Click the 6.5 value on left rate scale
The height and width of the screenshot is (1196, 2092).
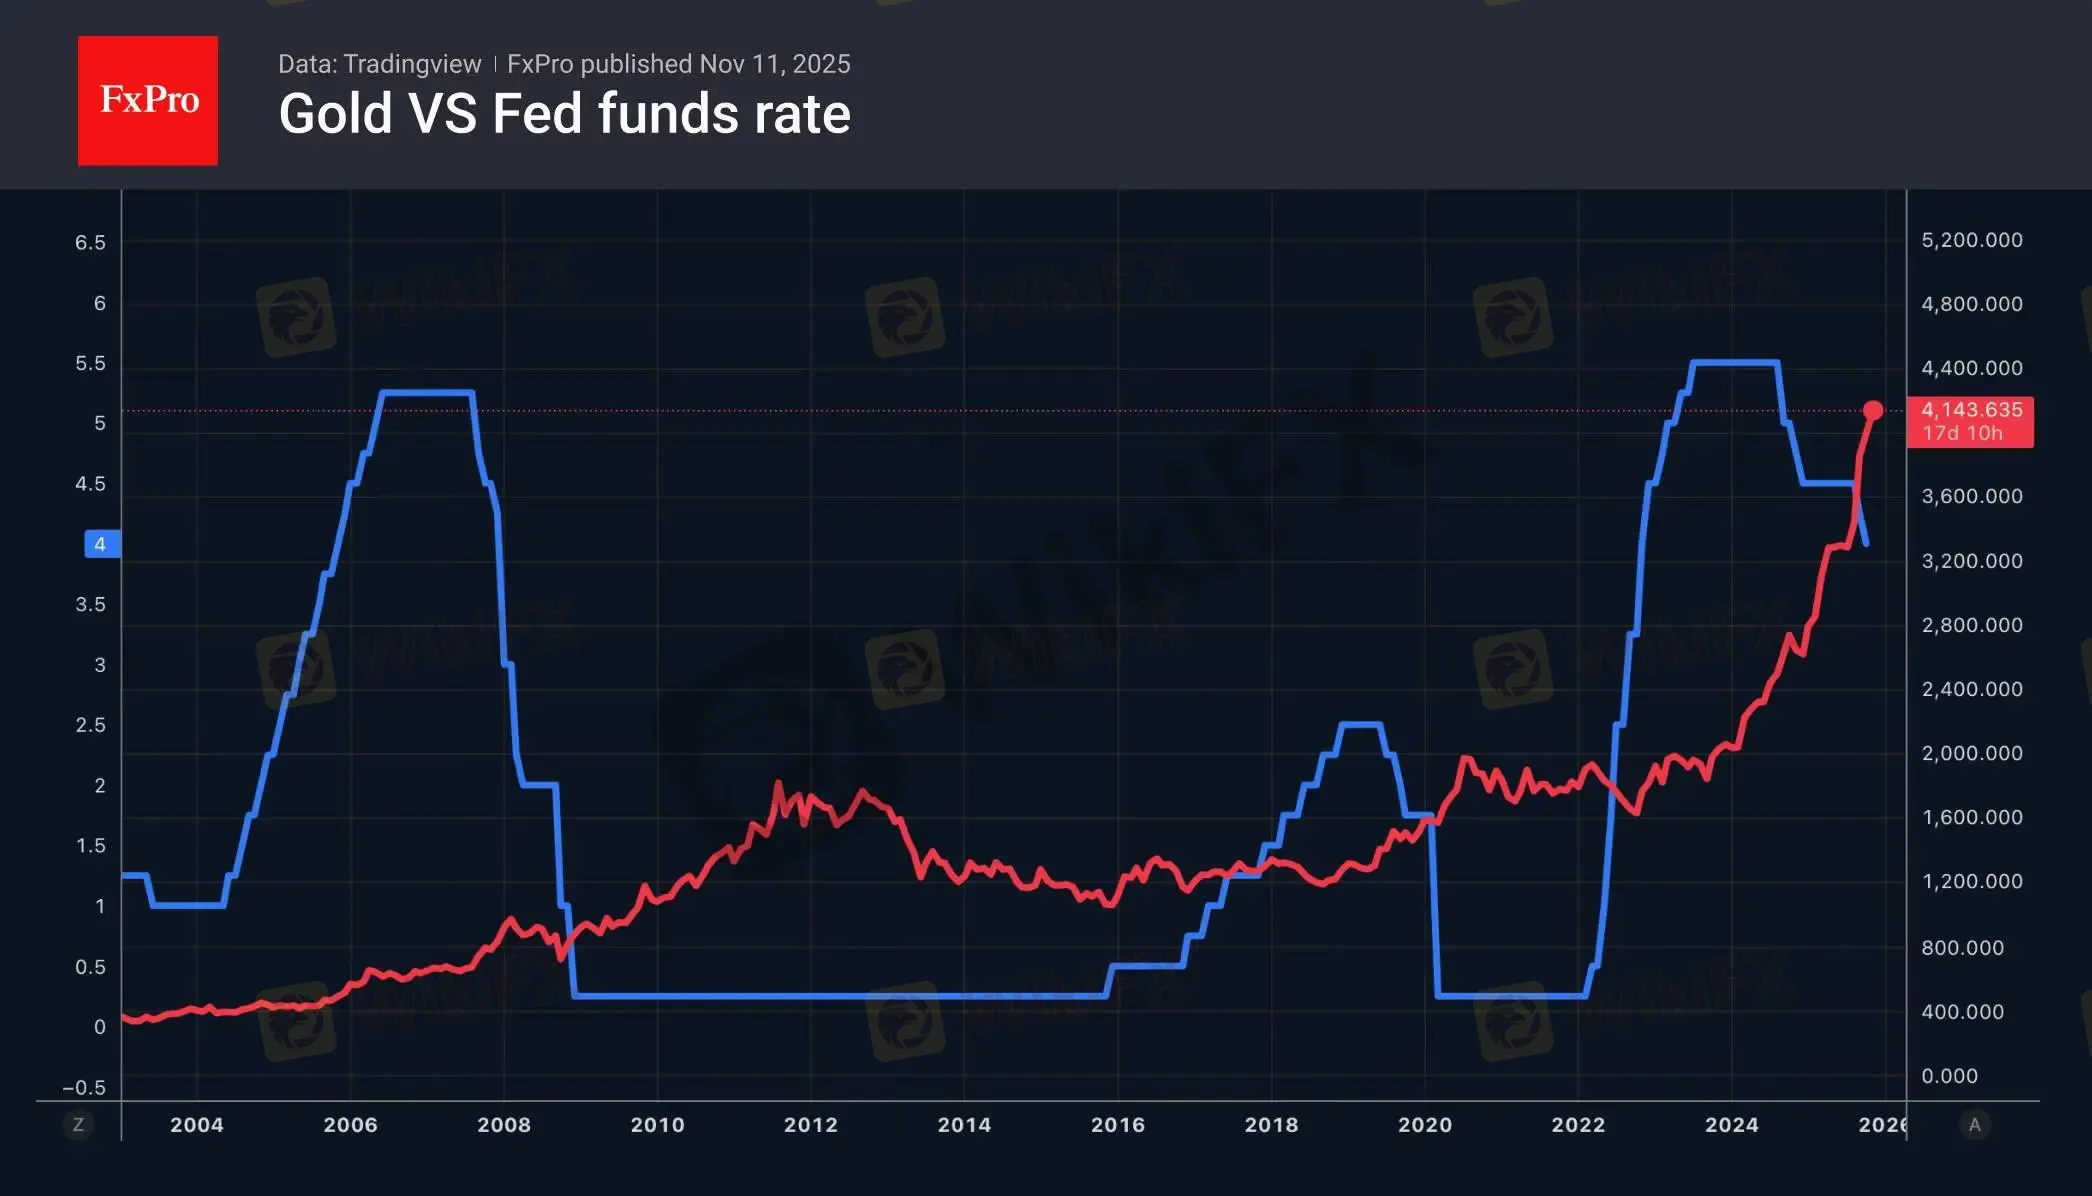click(90, 242)
